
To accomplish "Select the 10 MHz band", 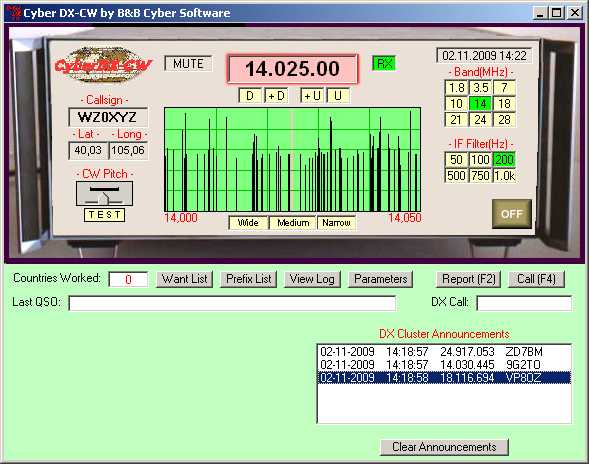I will [x=456, y=104].
